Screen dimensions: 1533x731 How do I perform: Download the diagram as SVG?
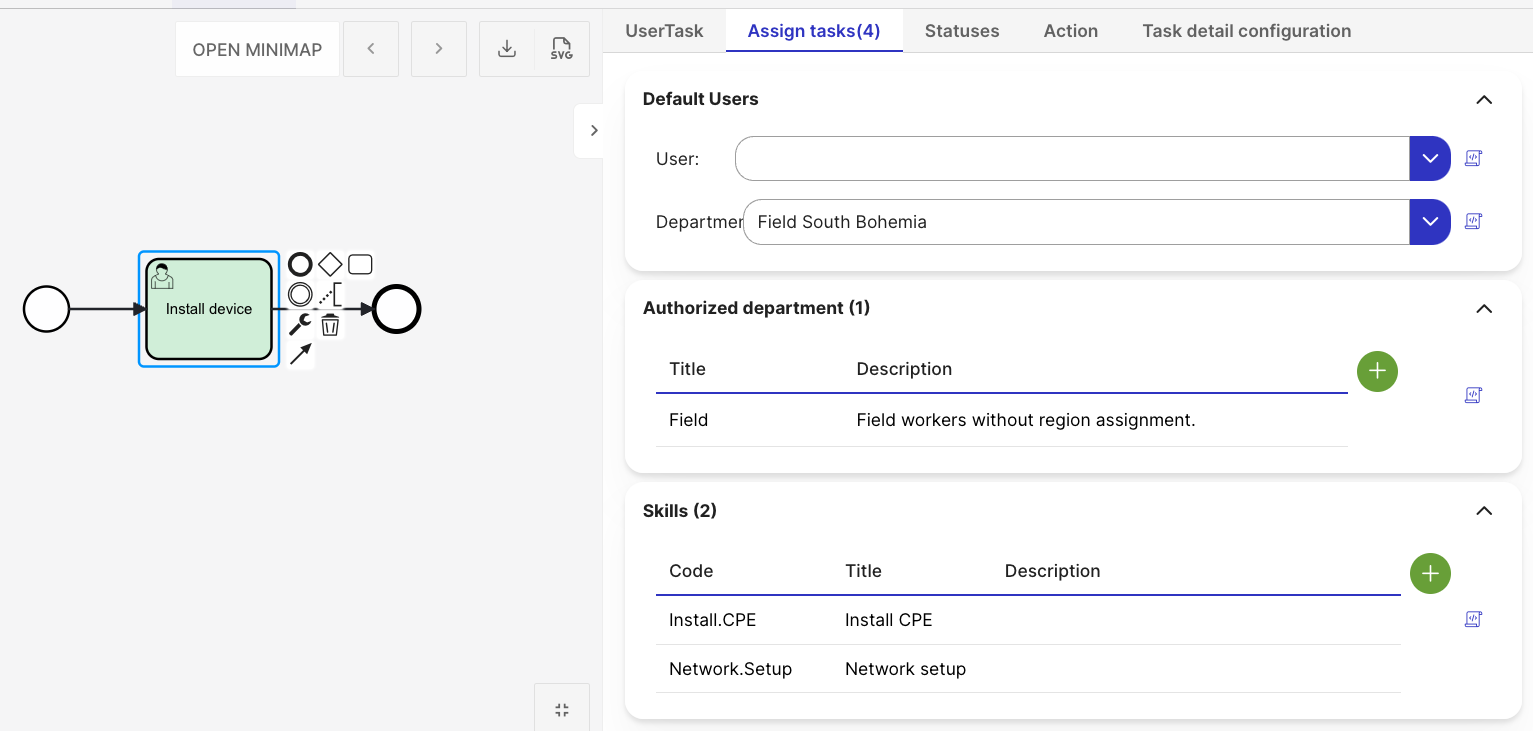pyautogui.click(x=562, y=49)
